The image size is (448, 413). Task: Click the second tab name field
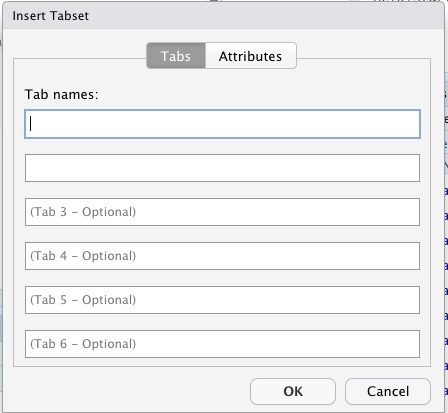click(222, 168)
